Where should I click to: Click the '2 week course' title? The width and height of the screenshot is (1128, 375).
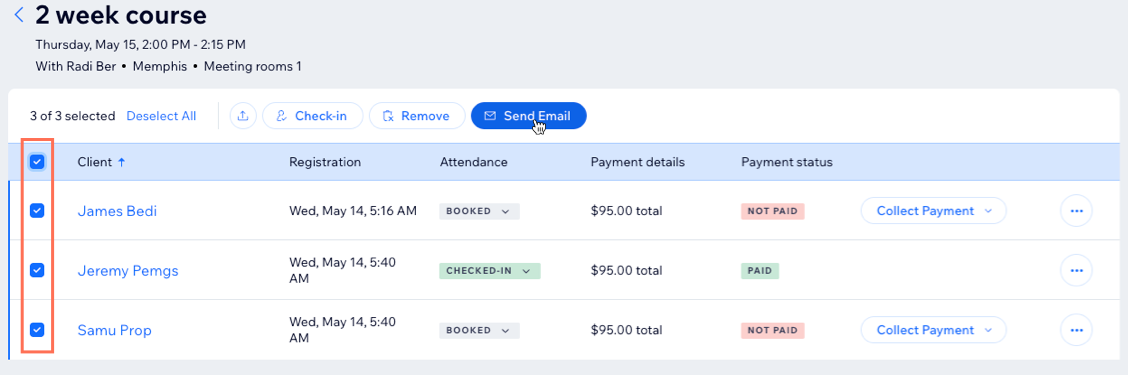[x=121, y=14]
